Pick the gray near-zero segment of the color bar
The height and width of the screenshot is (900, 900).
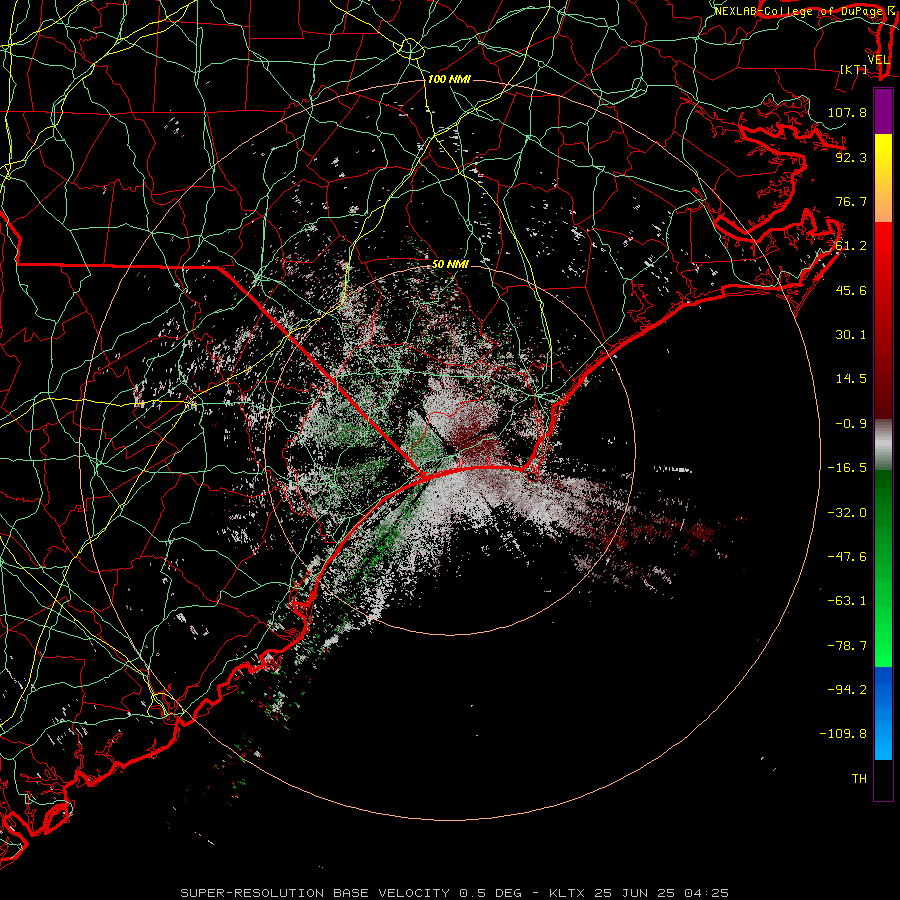coord(883,444)
